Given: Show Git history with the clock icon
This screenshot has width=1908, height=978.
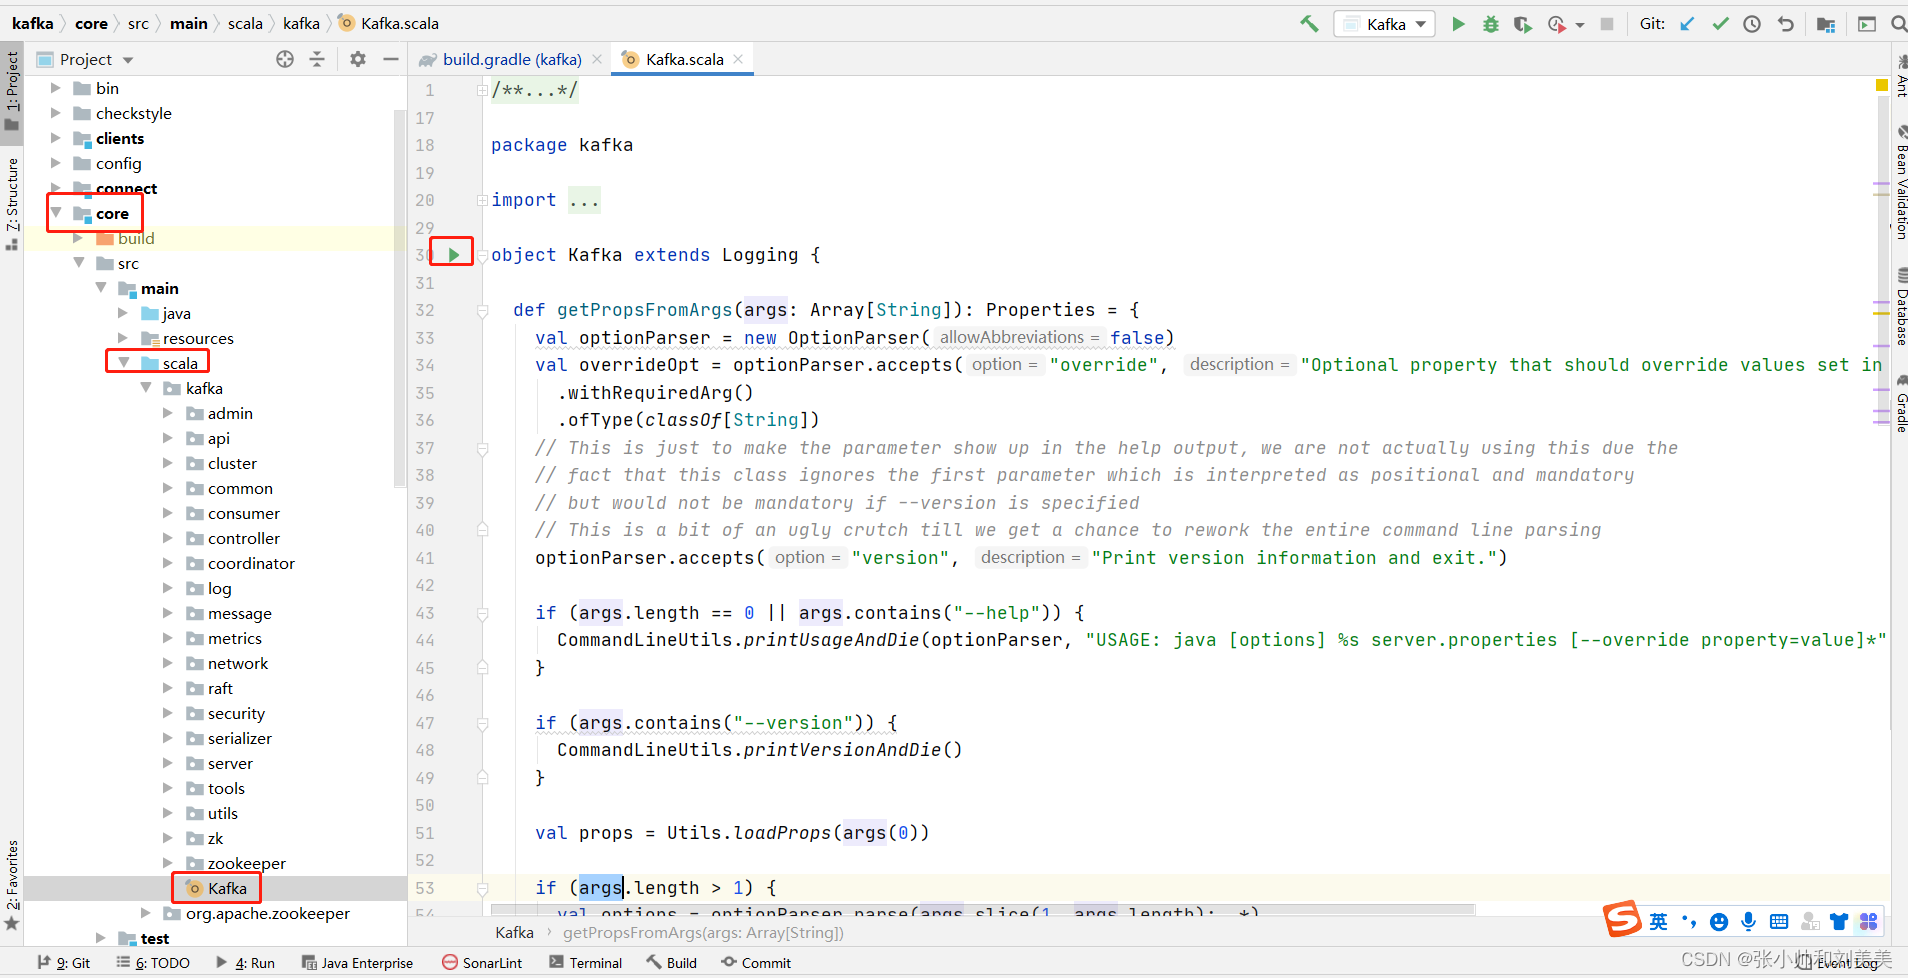Looking at the screenshot, I should pyautogui.click(x=1752, y=24).
